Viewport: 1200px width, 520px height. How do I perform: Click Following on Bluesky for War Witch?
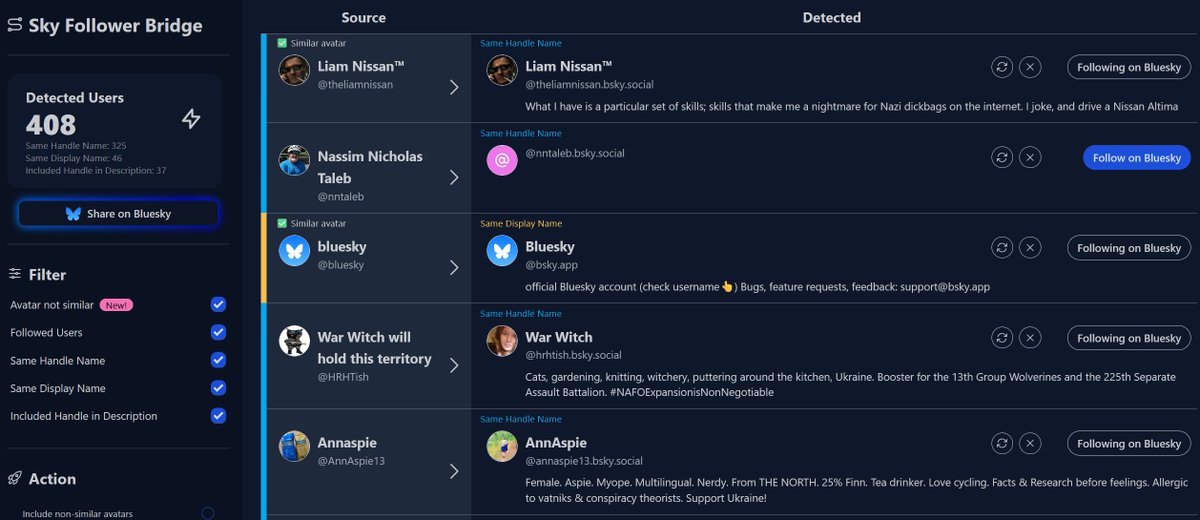coord(1129,338)
